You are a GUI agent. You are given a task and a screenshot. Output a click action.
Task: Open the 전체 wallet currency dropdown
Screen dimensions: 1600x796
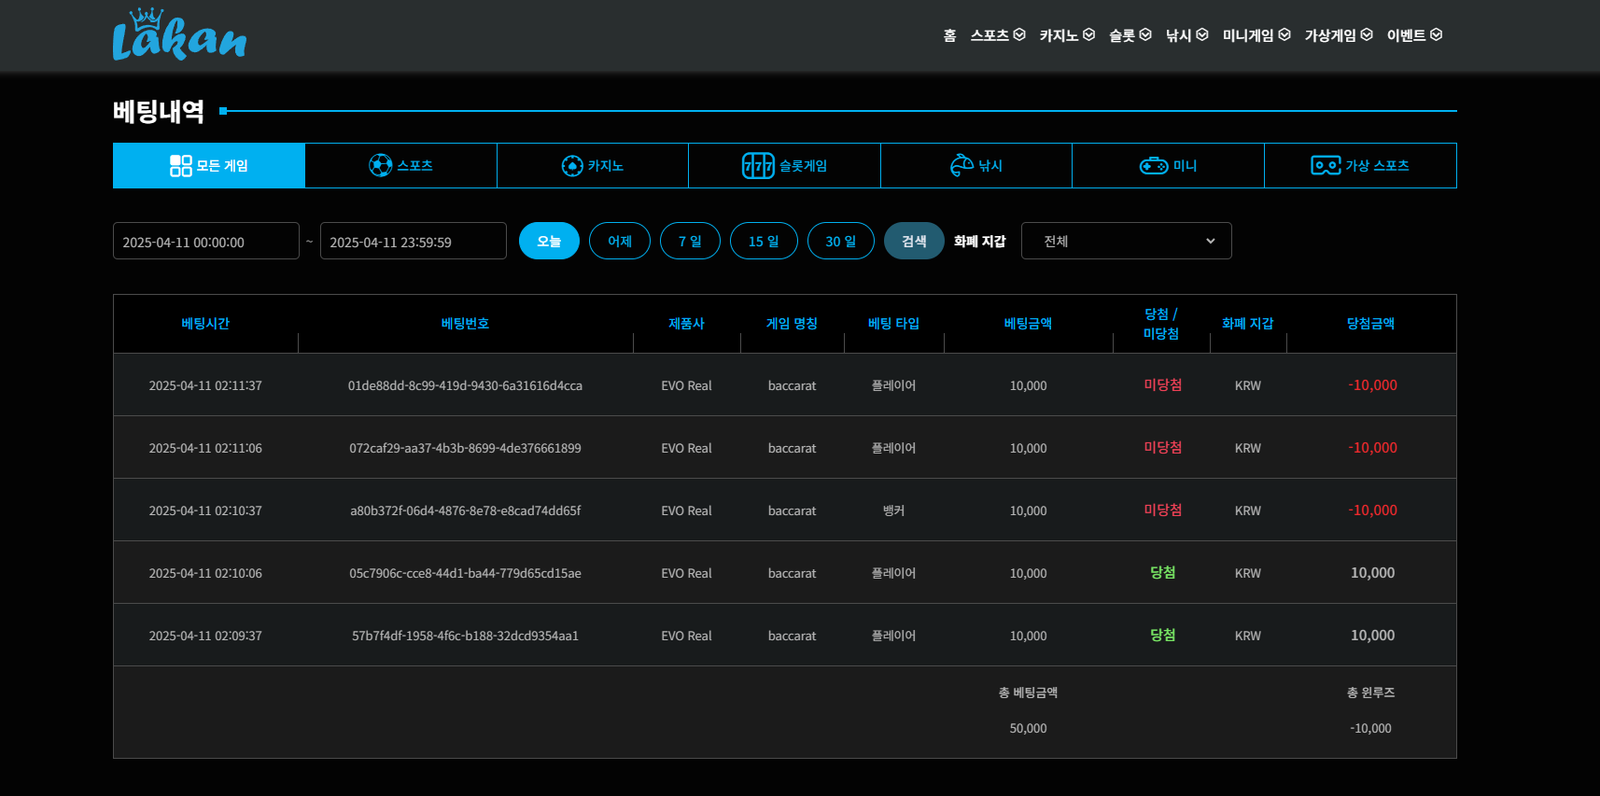(1126, 241)
